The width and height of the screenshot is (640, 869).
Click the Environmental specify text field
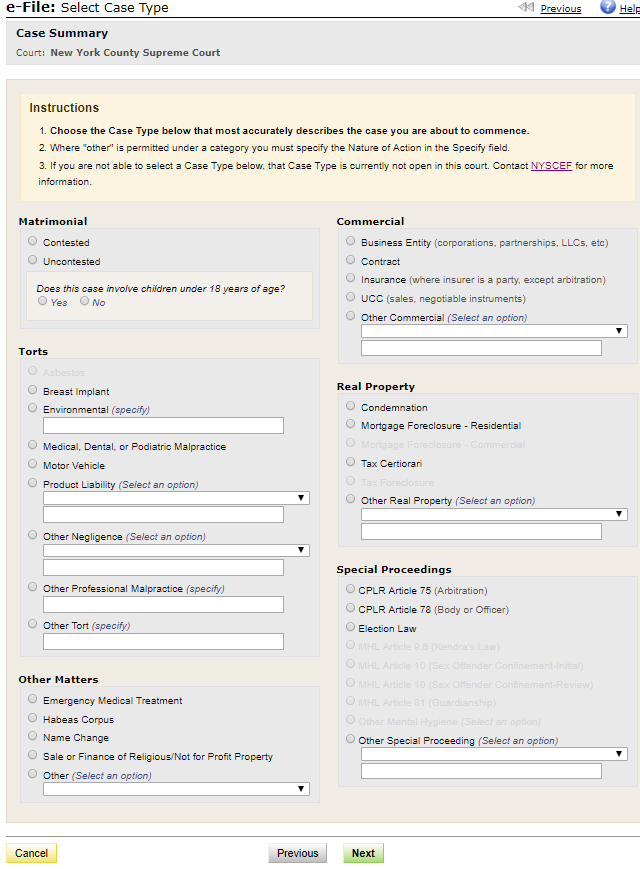point(163,426)
